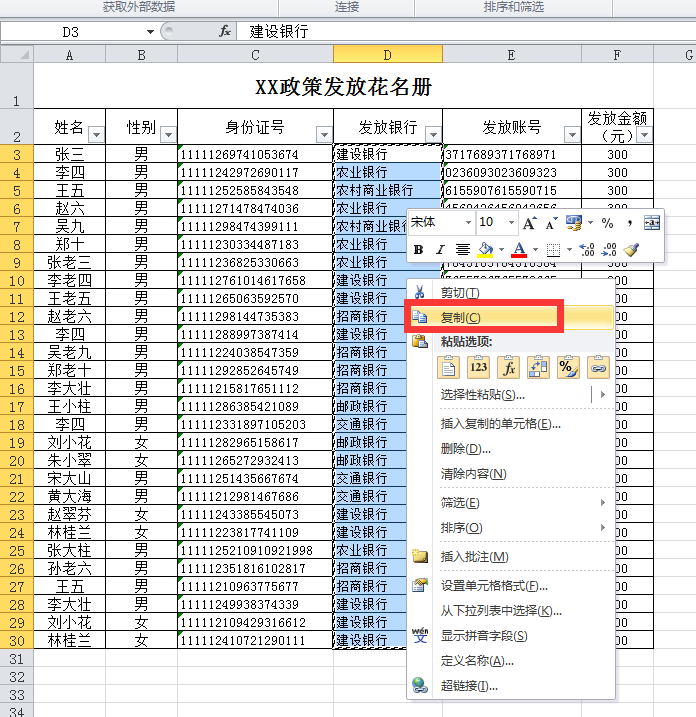Click the select-all corner button

17,54
